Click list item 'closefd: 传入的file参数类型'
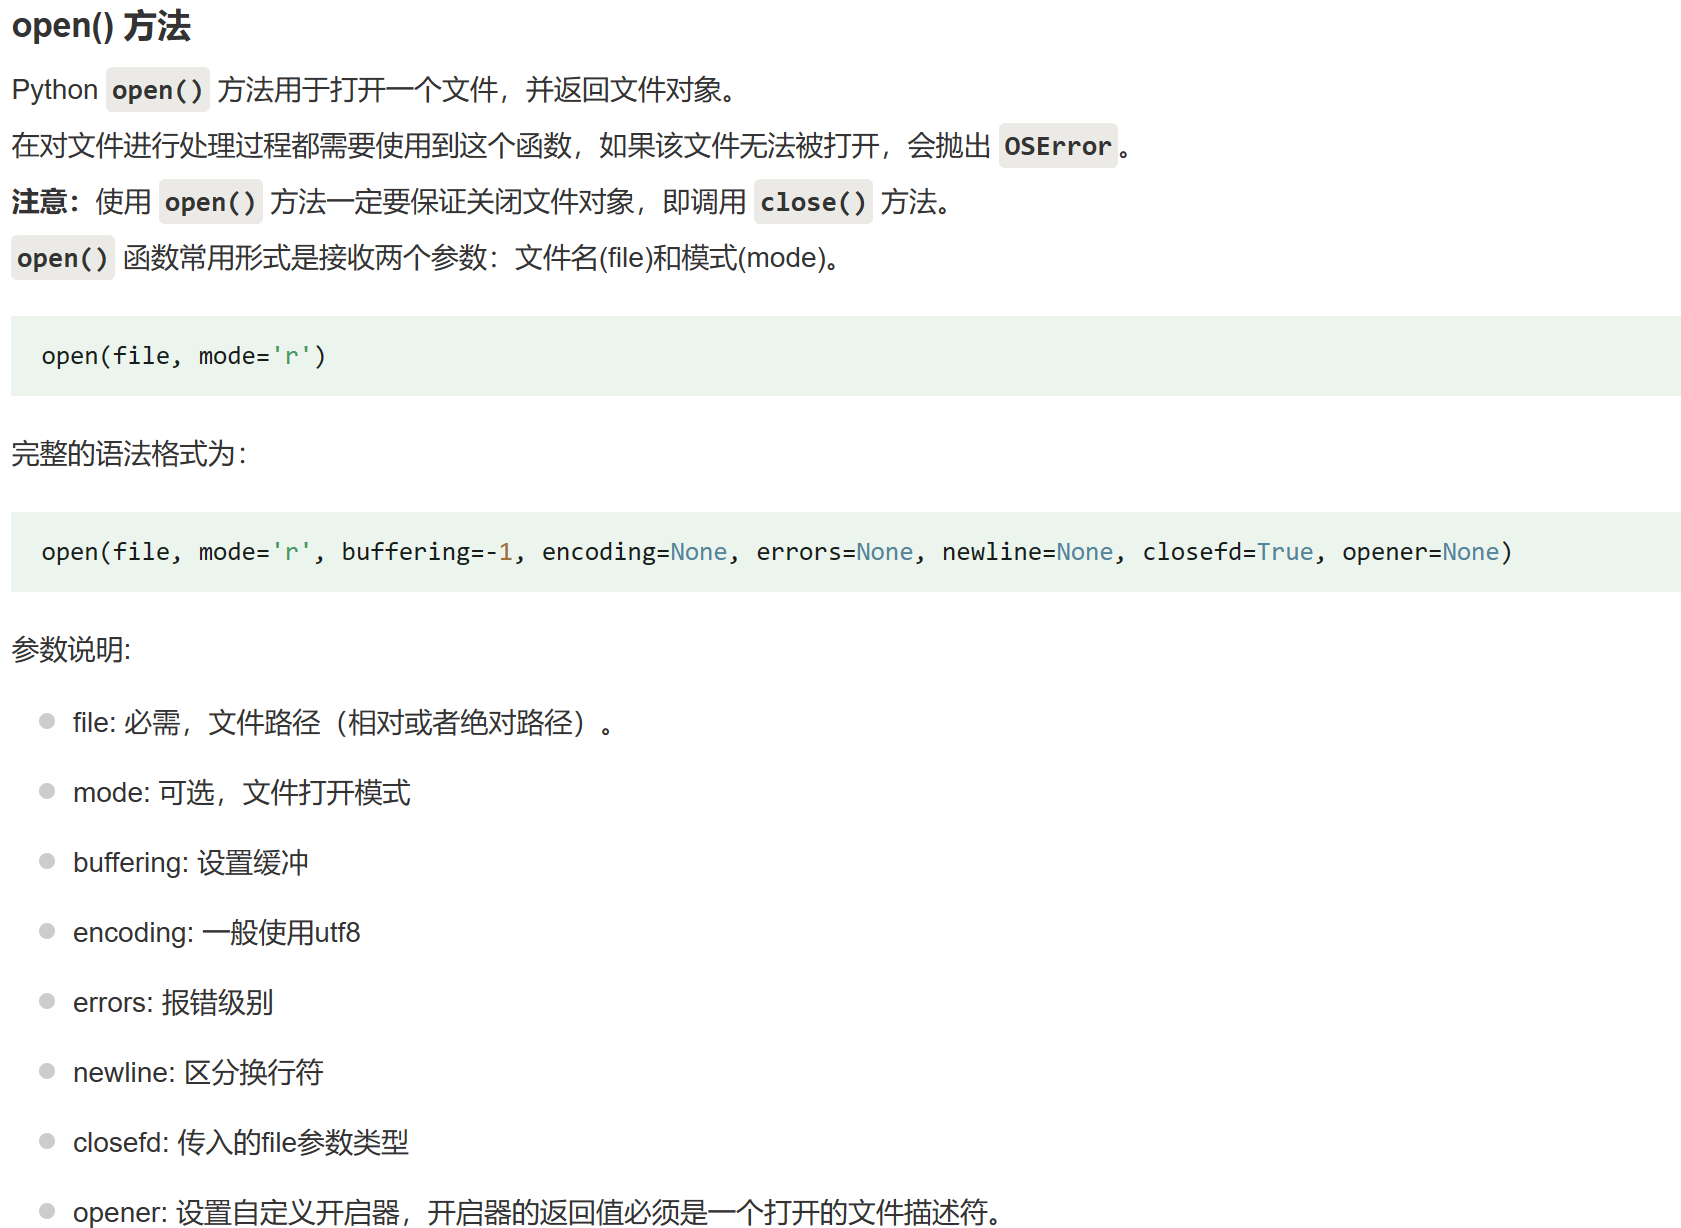1681x1228 pixels. coord(241,1142)
